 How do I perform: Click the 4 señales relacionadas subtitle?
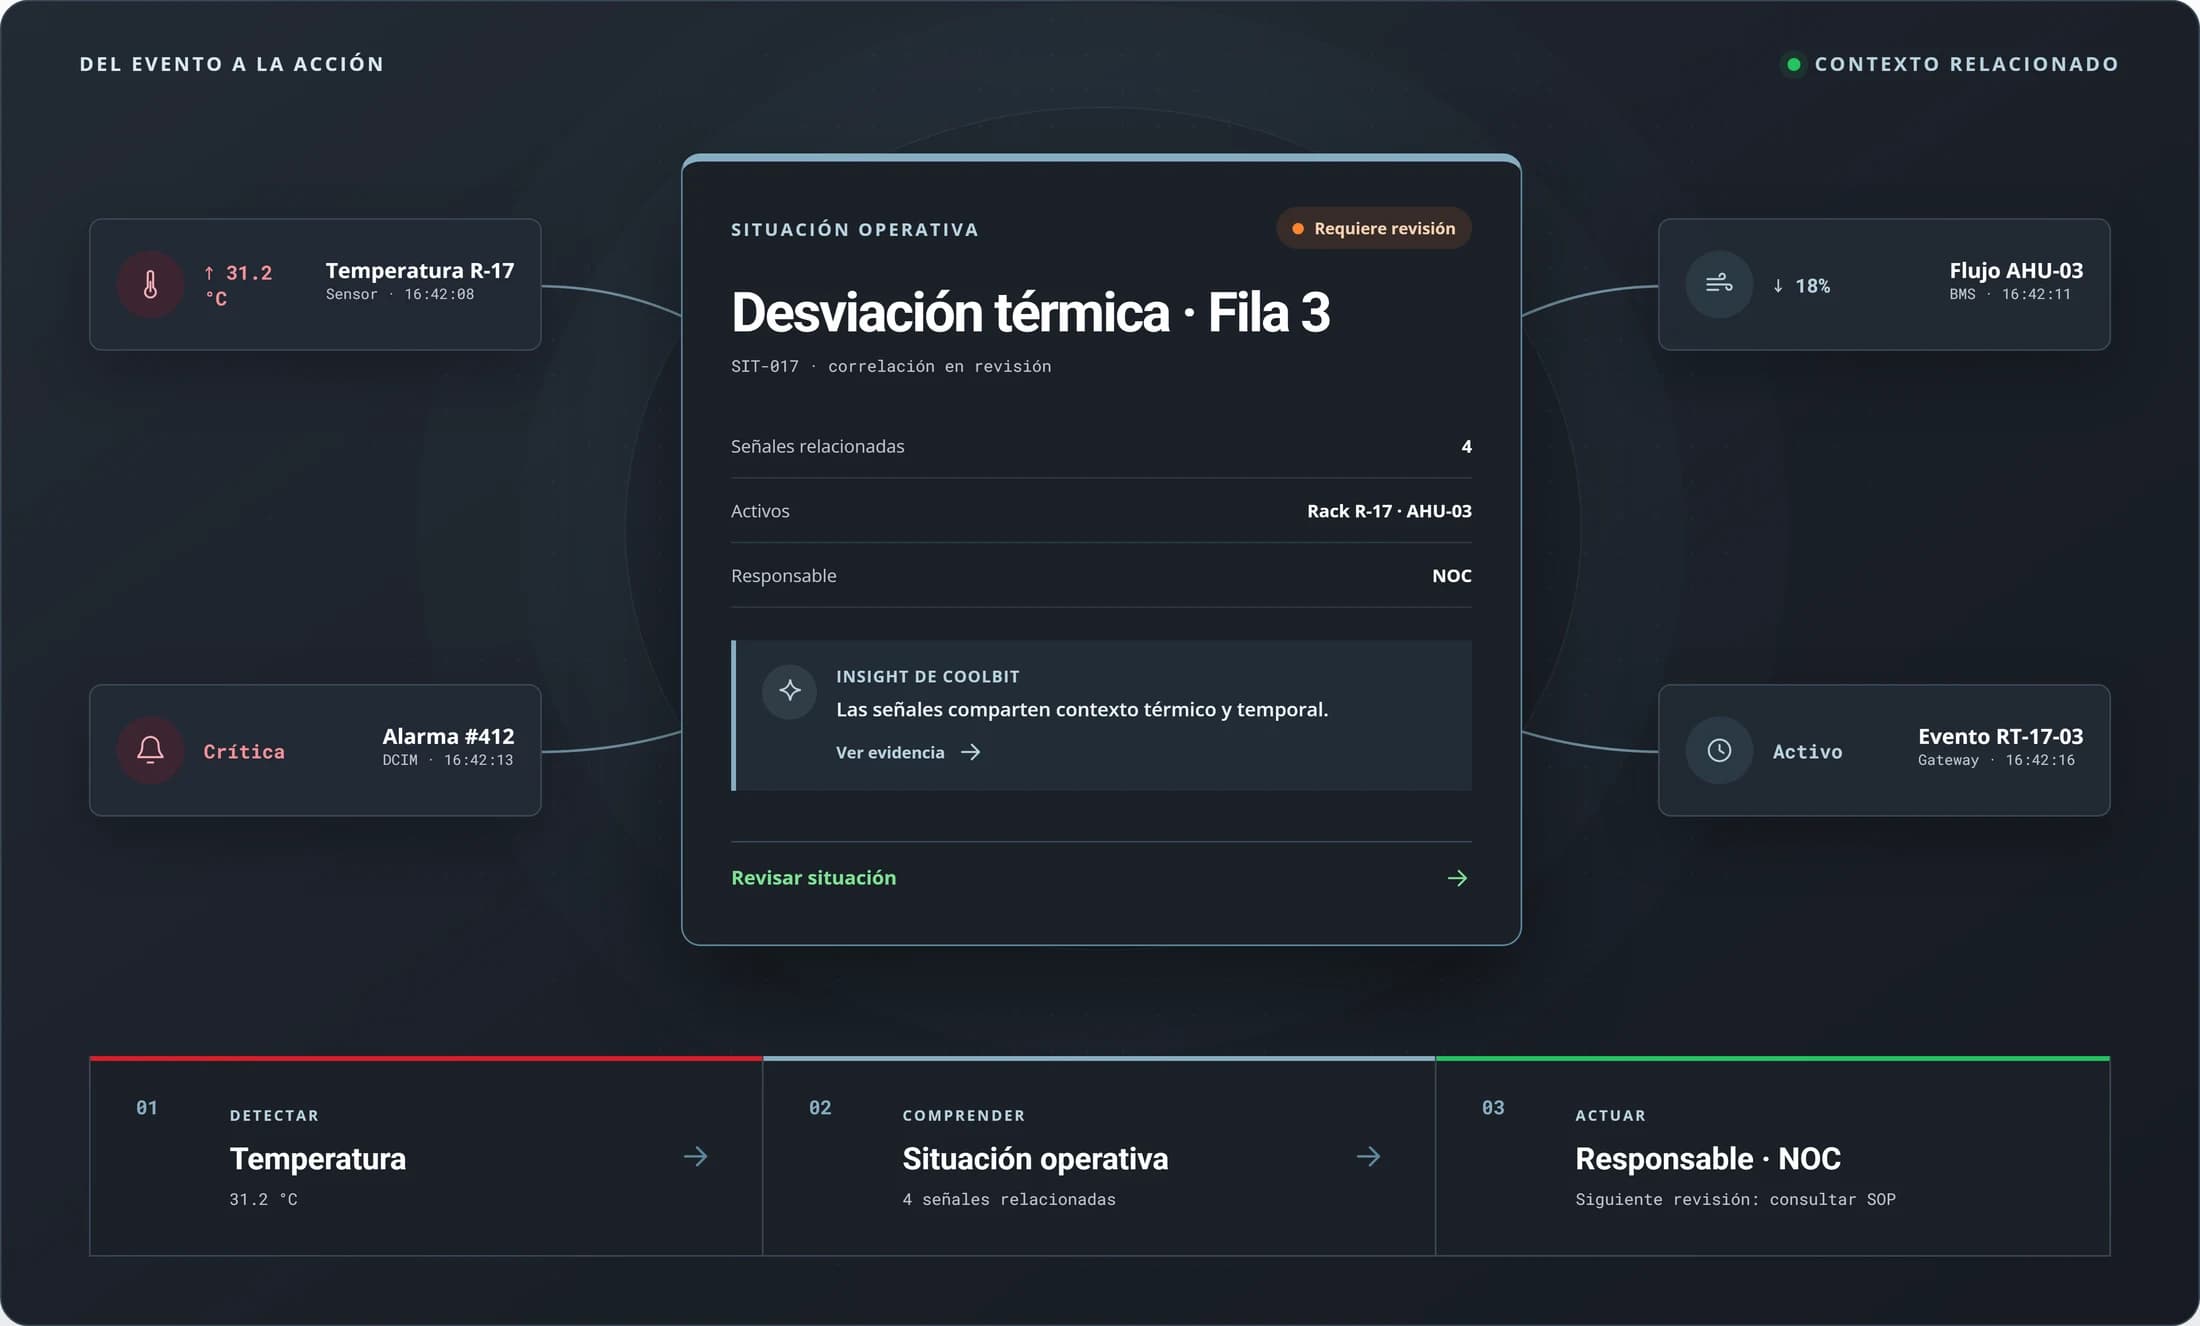point(1009,1199)
